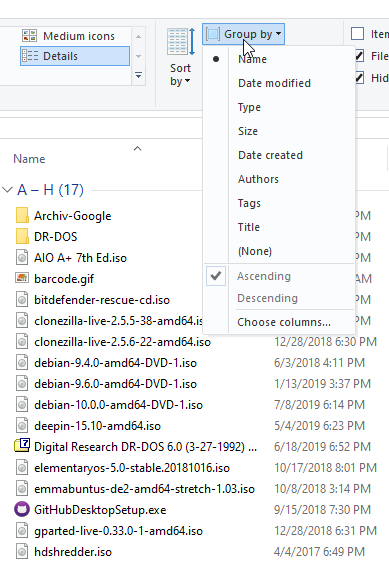389x561 pixels.
Task: Group files by Date created
Action: 270,155
